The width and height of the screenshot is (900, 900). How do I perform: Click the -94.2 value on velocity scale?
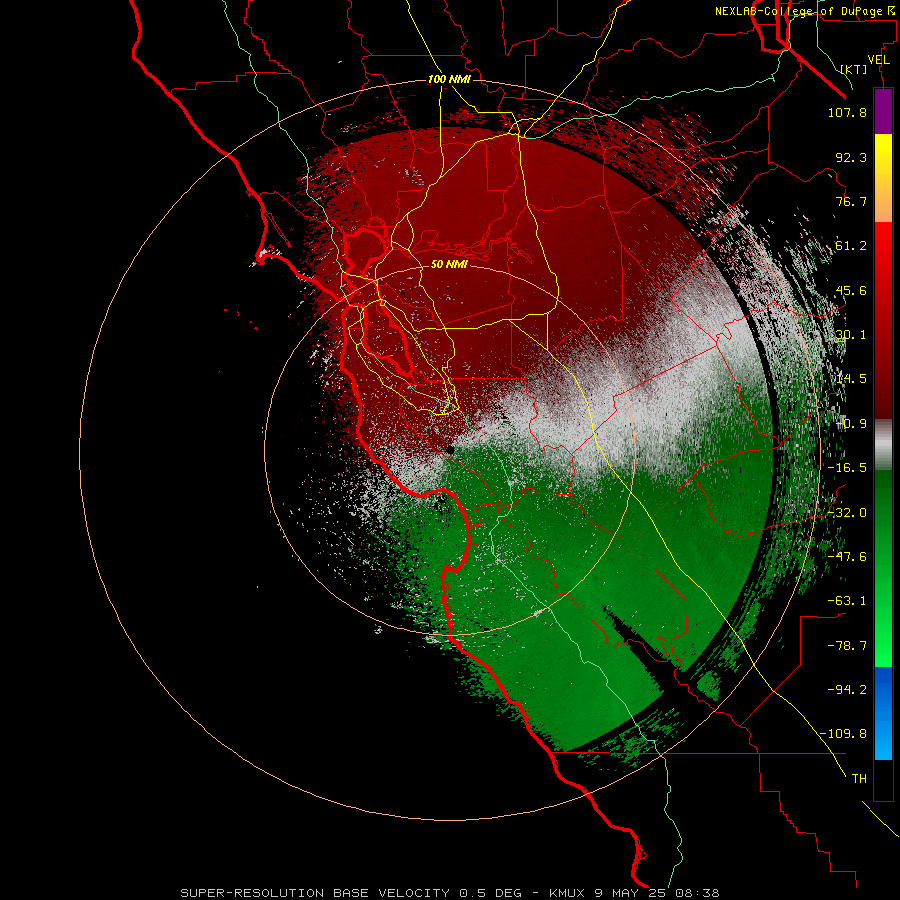click(847, 689)
